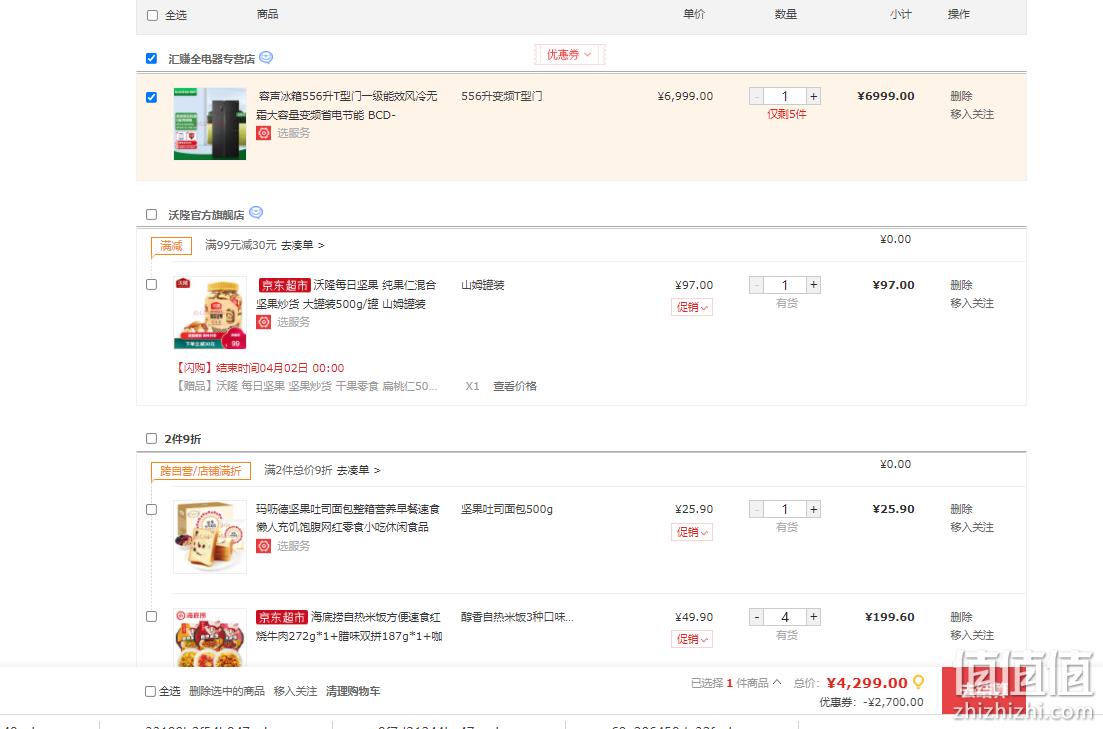Open the 【赠品】沃隆 每日坚果 gift link
This screenshot has width=1103, height=729.
point(306,386)
